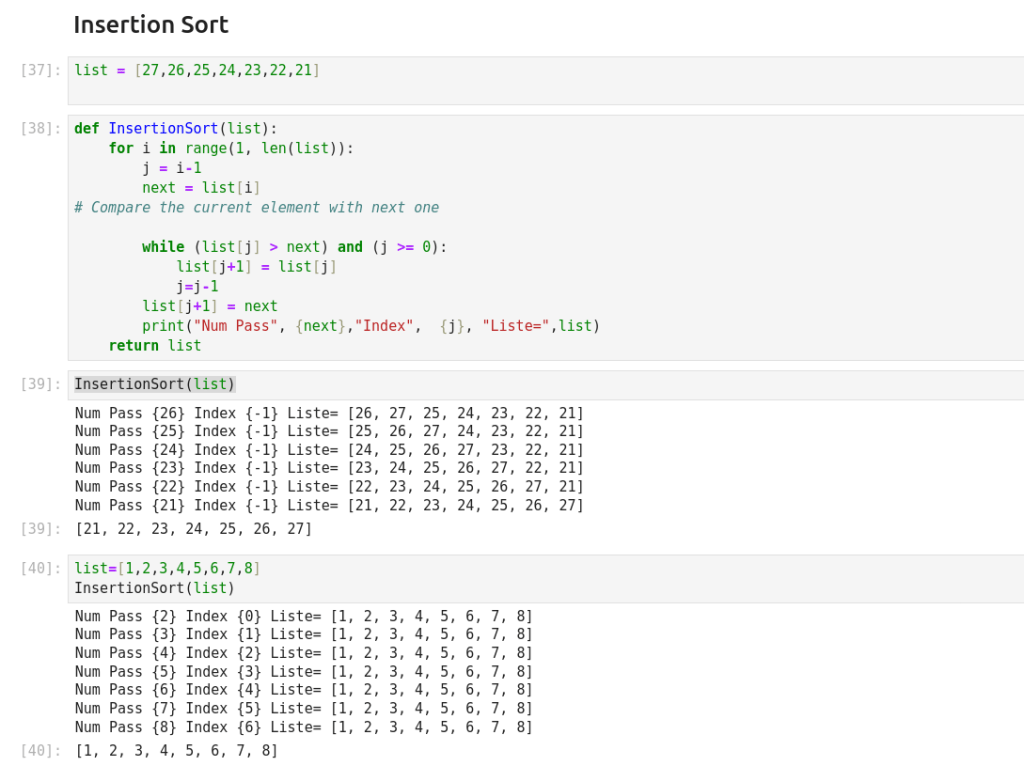Viewport: 1024px width, 766px height.
Task: Select the input prompt of cell 37
Action: [x=41, y=70]
